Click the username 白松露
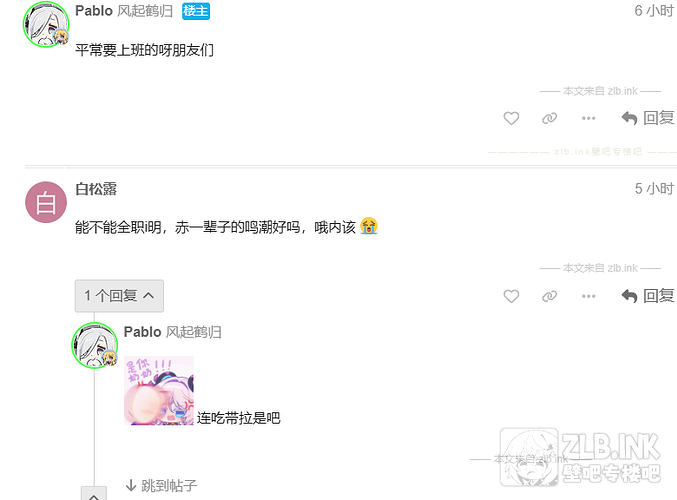677x500 pixels. point(96,189)
